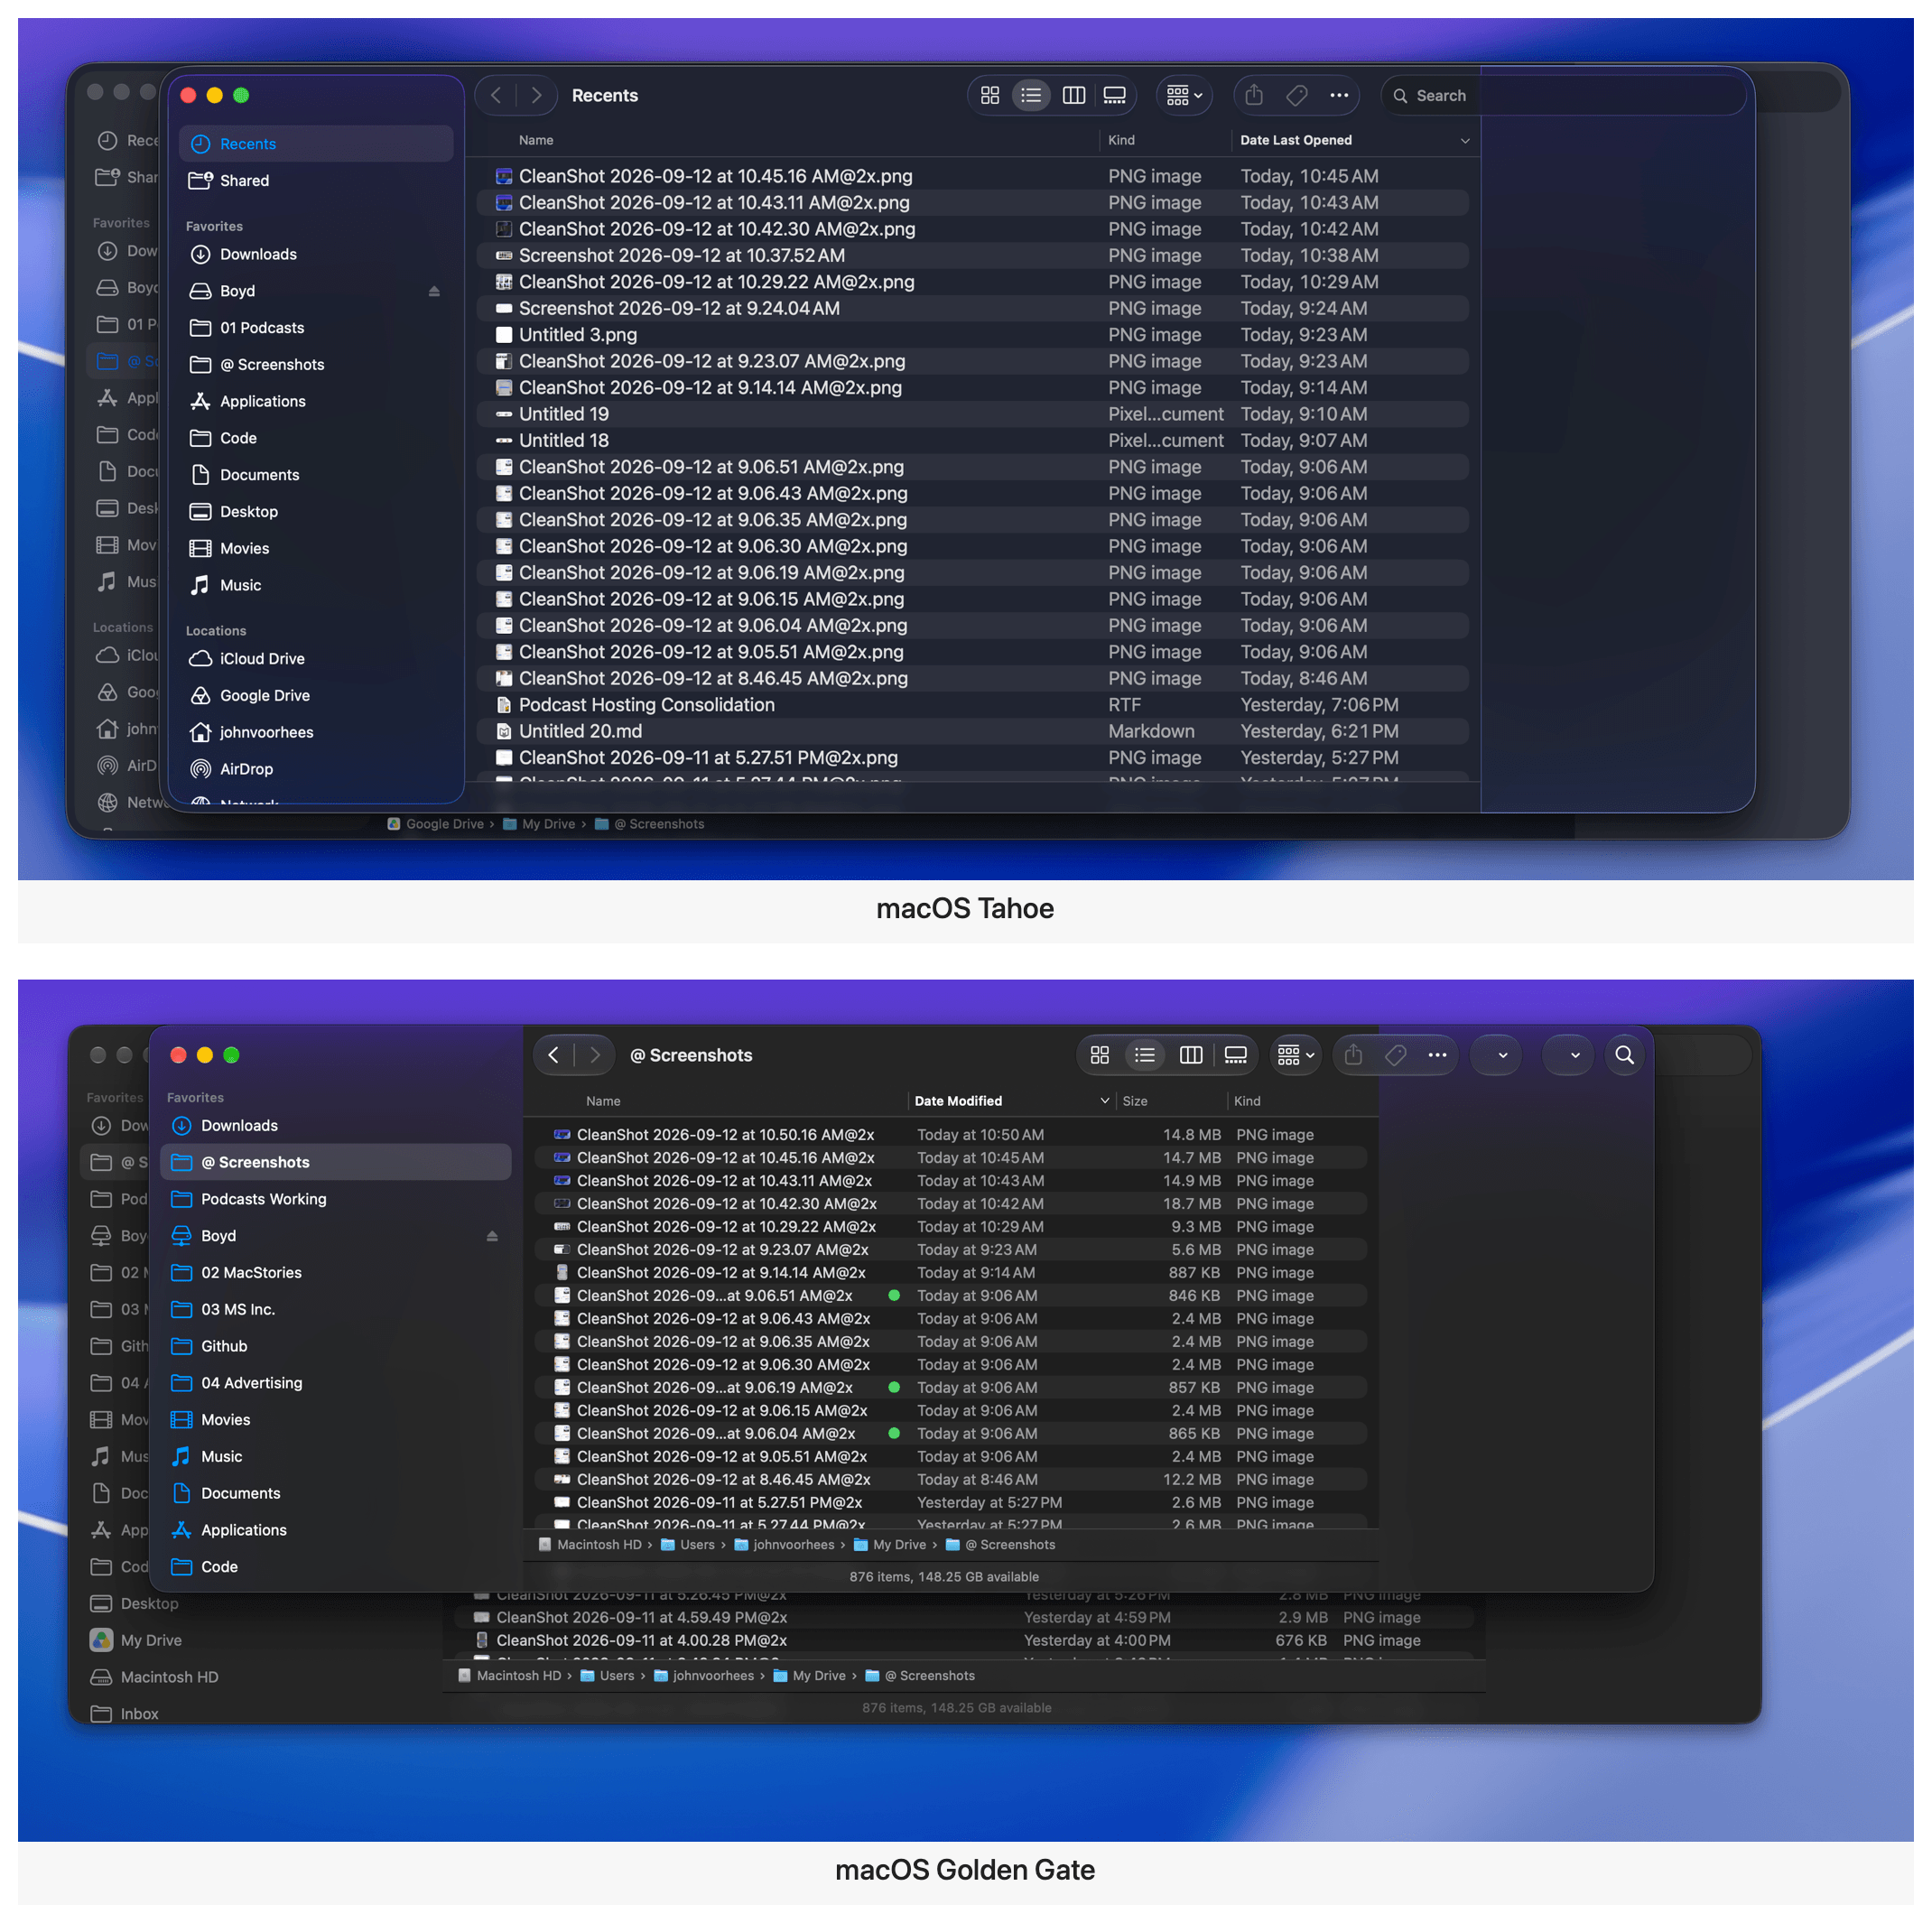This screenshot has height=1923, width=1932.
Task: Open first chevron dropdown after ellipsis in Golden Gate toolbar
Action: (x=1497, y=1055)
